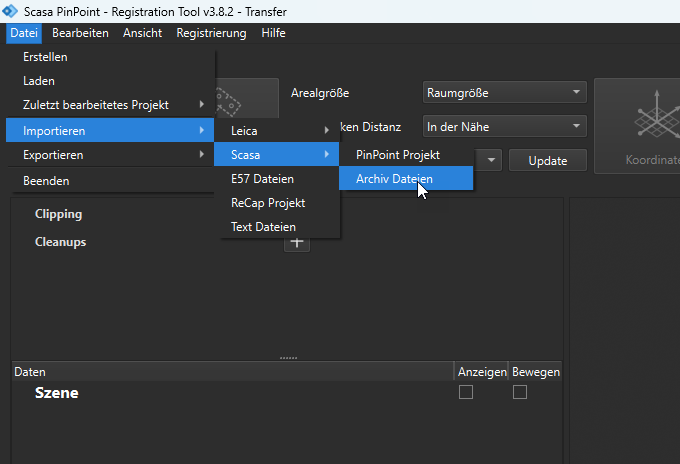680x464 pixels.
Task: Open the In der Nähe dropdown
Action: (504, 126)
